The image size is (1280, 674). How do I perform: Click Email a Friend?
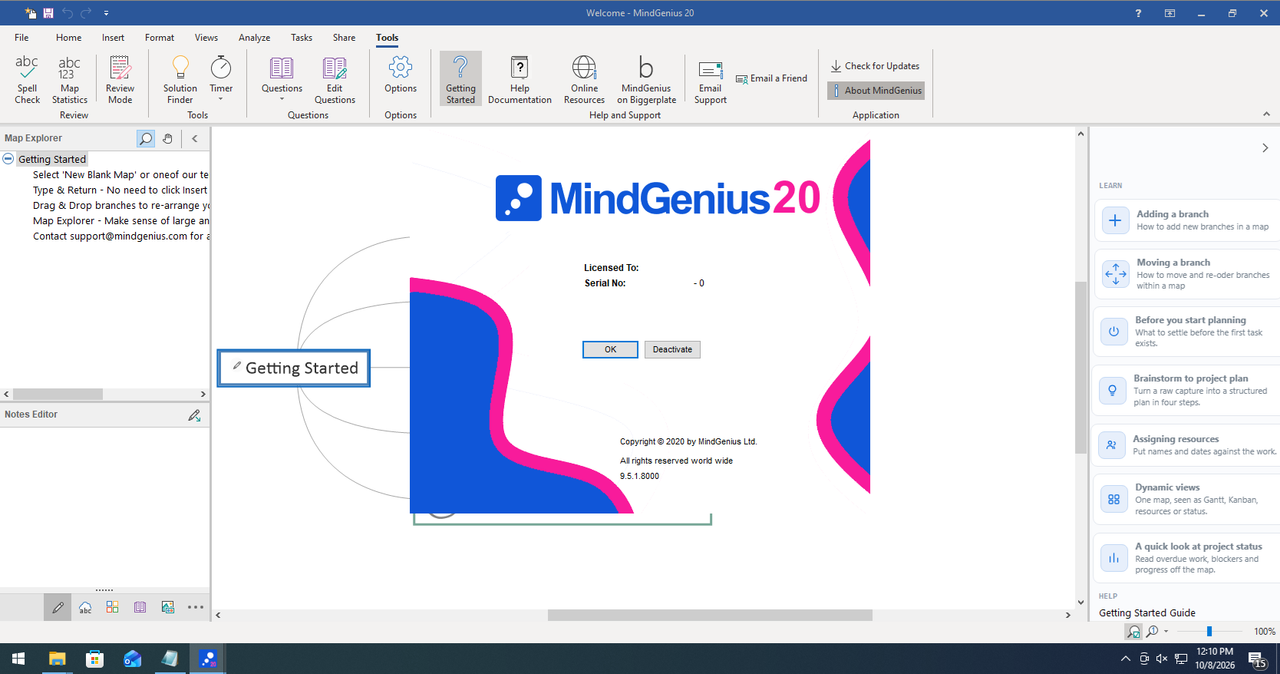tap(771, 78)
